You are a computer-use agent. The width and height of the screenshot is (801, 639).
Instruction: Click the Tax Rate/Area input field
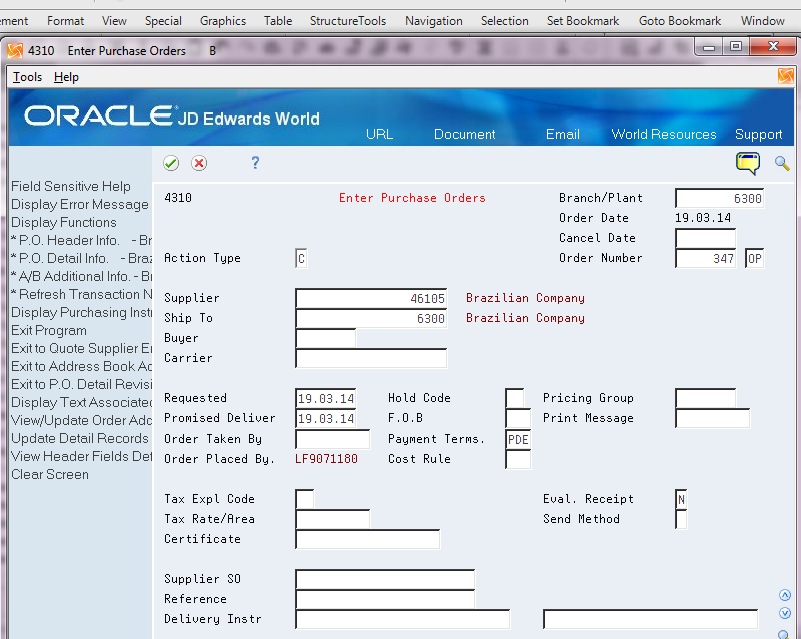(x=333, y=519)
